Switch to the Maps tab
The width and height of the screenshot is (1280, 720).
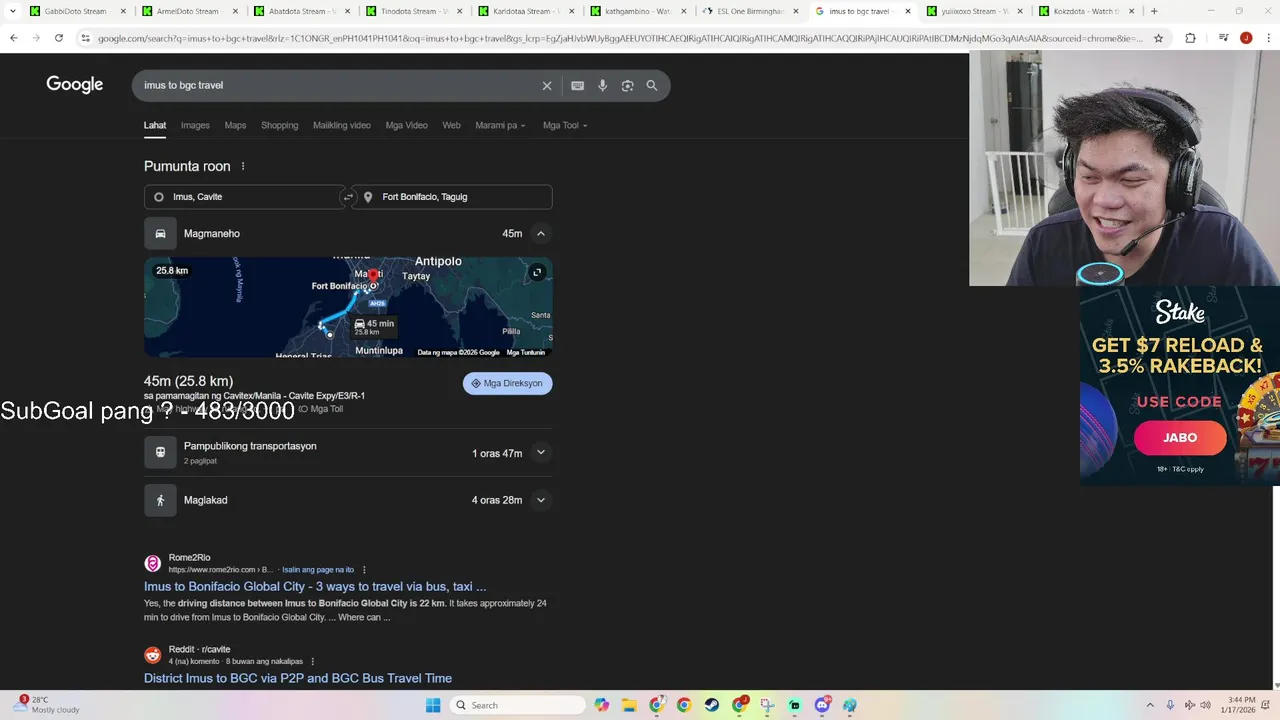[235, 126]
